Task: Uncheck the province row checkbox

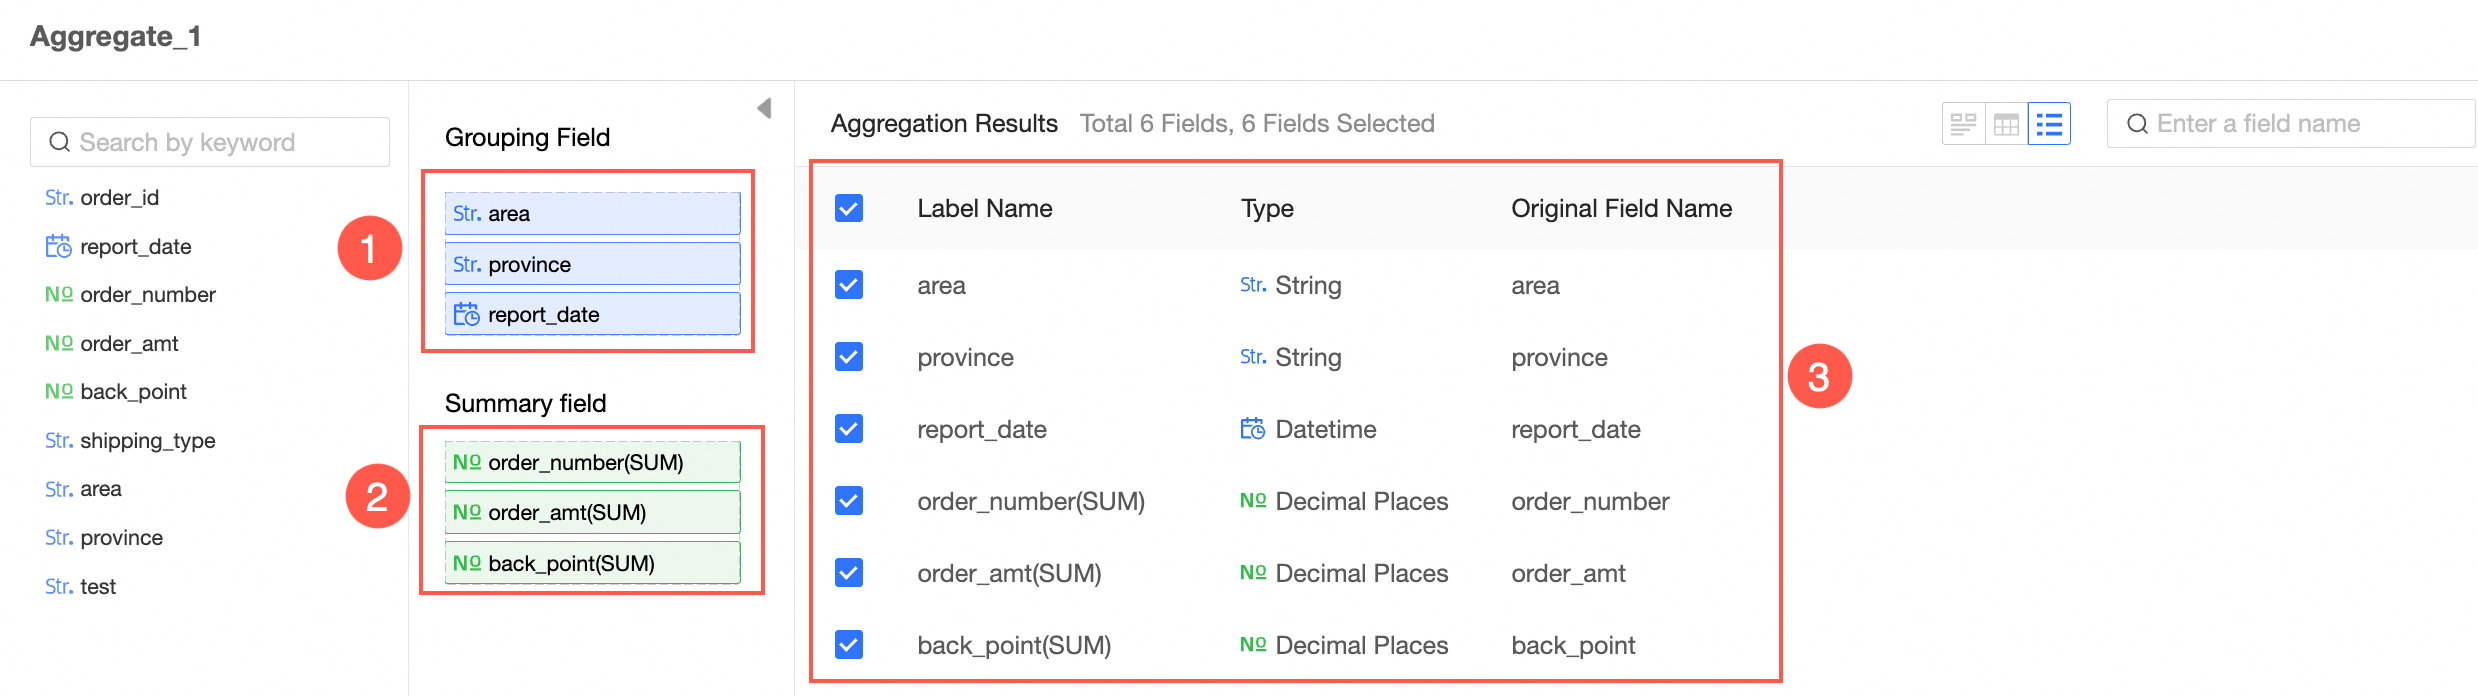Action: [x=849, y=357]
